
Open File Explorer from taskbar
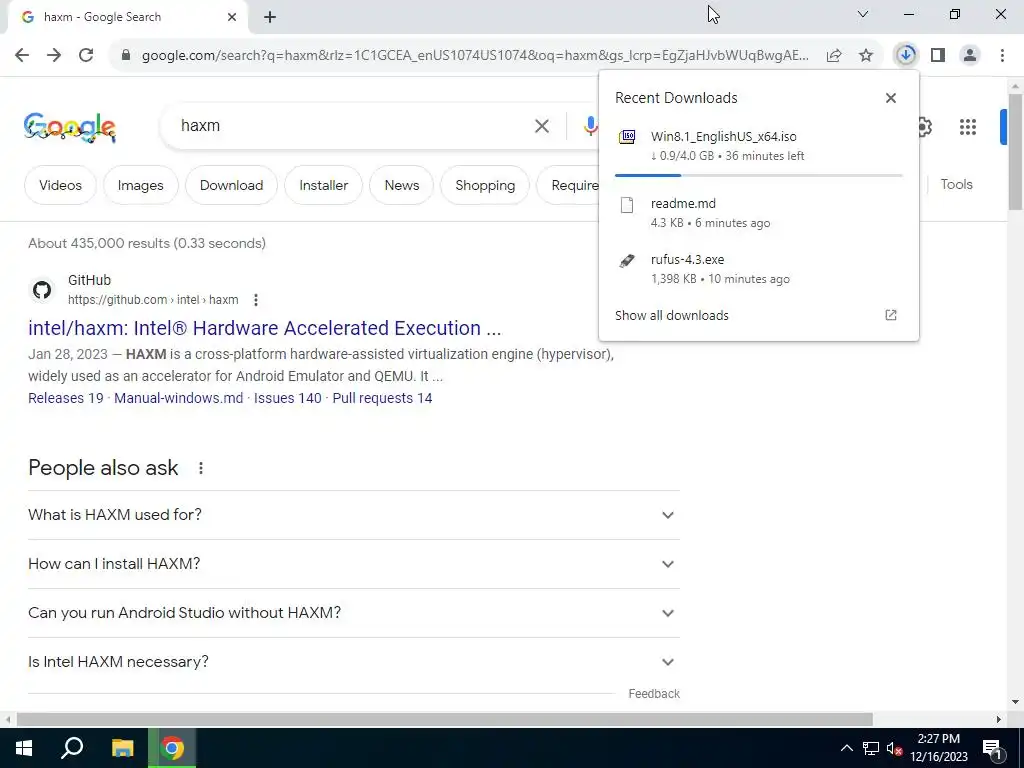[122, 748]
